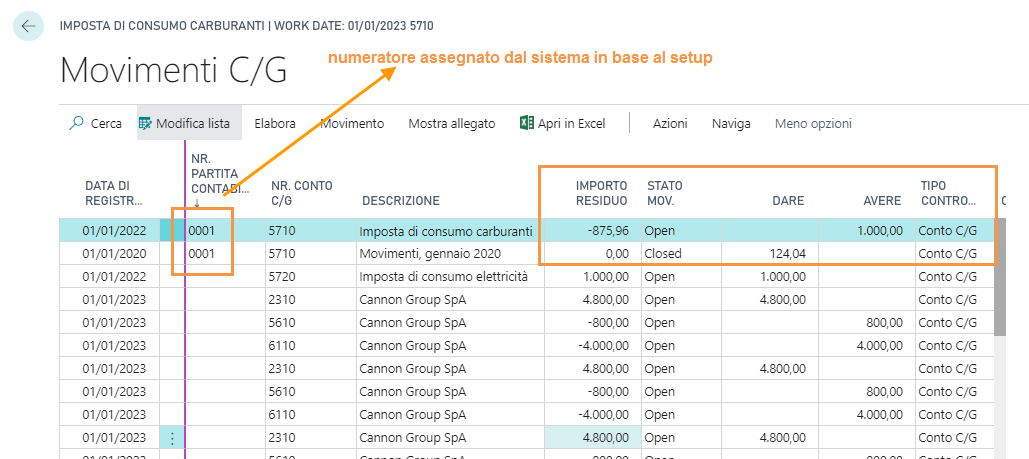
Task: Open the Naviga menu
Action: [731, 124]
